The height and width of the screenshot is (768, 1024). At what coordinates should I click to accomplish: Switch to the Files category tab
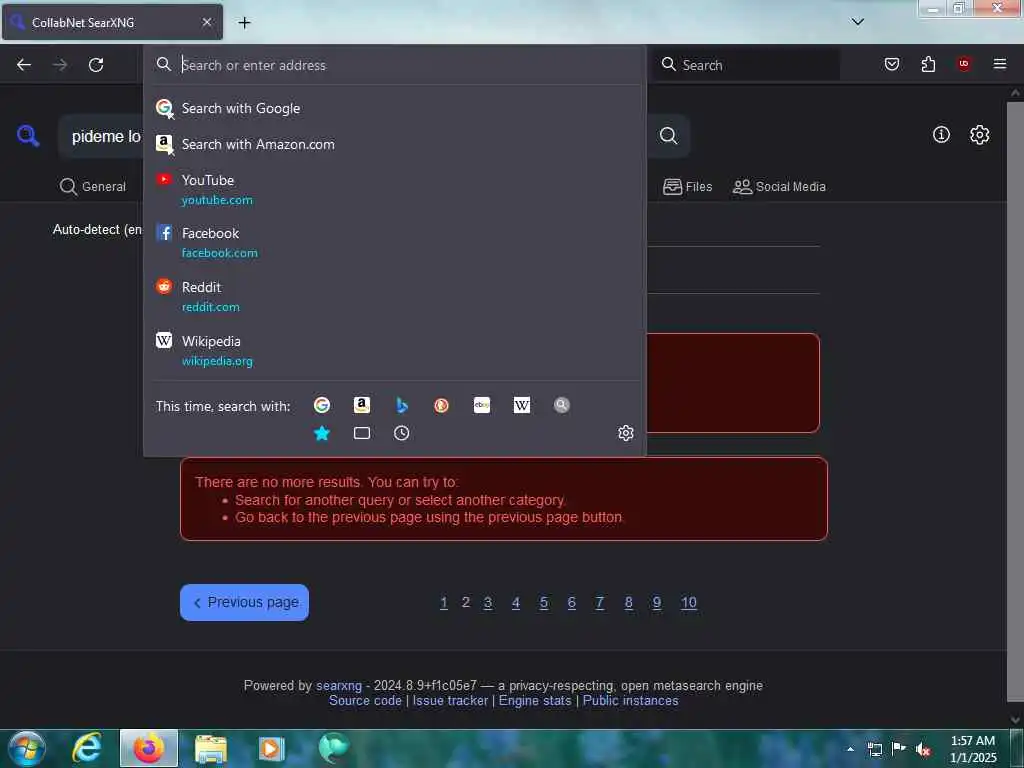(x=688, y=187)
